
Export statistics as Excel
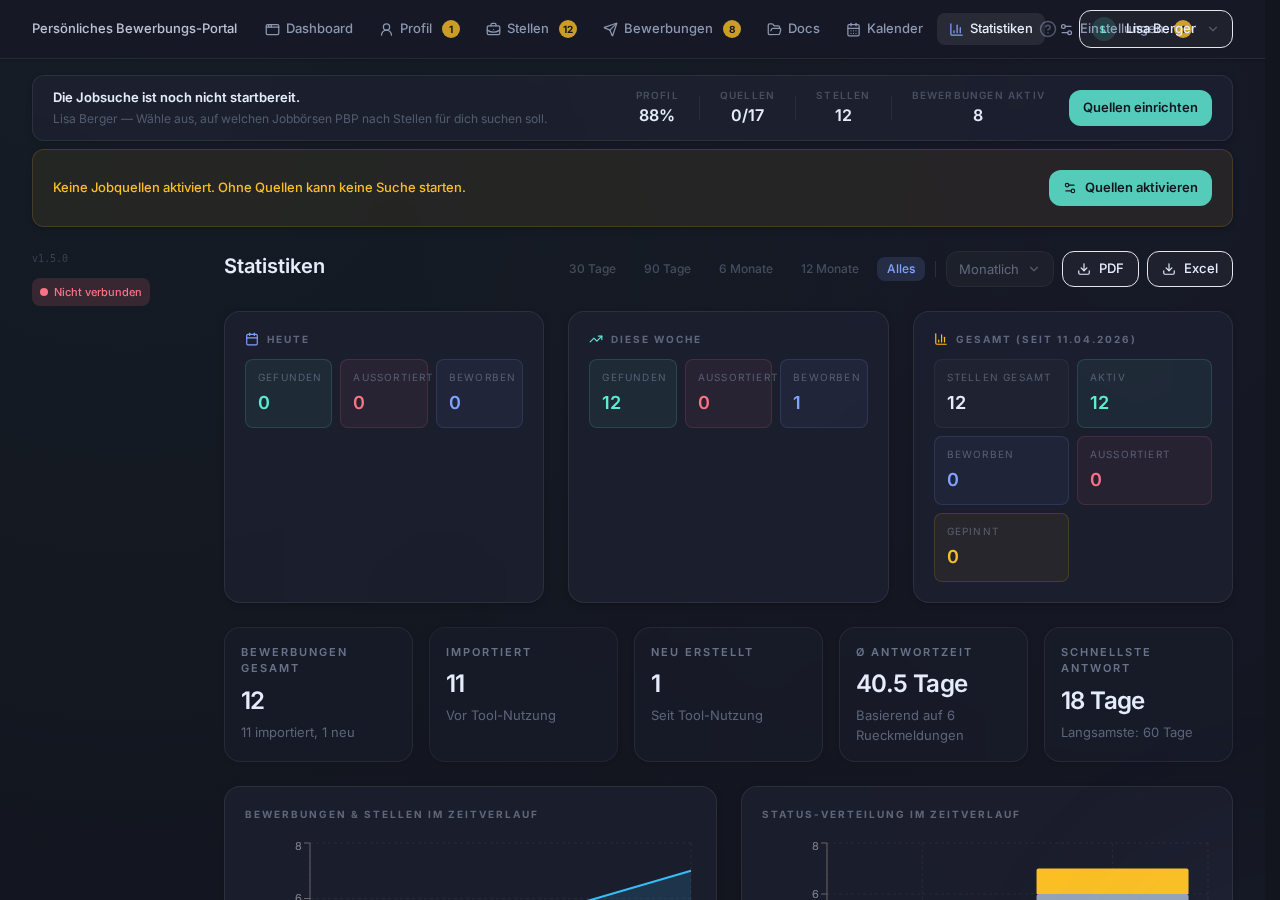1190,269
